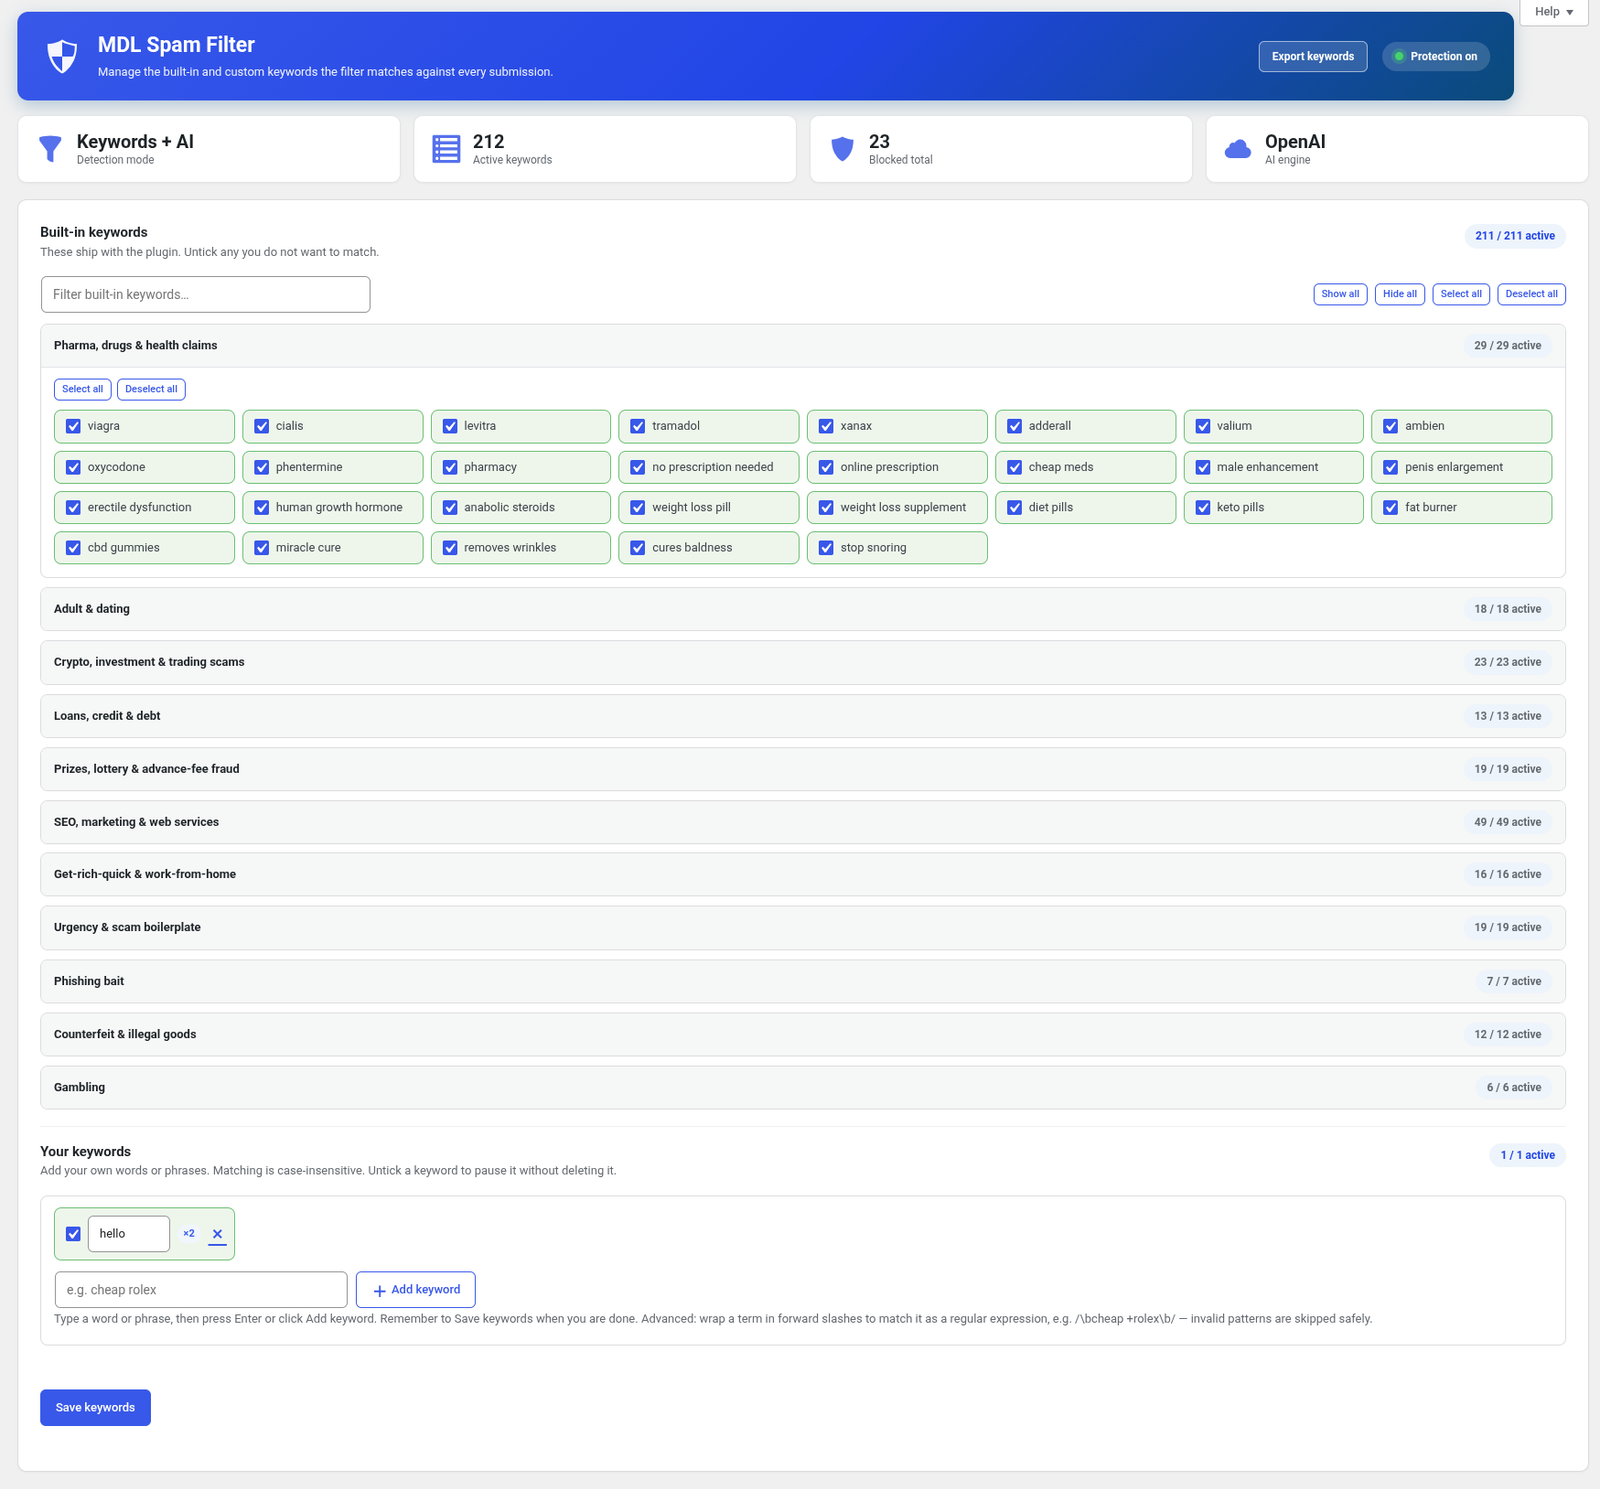The width and height of the screenshot is (1600, 1489).
Task: Click the funnel icon for Detection mode
Action: pos(50,149)
